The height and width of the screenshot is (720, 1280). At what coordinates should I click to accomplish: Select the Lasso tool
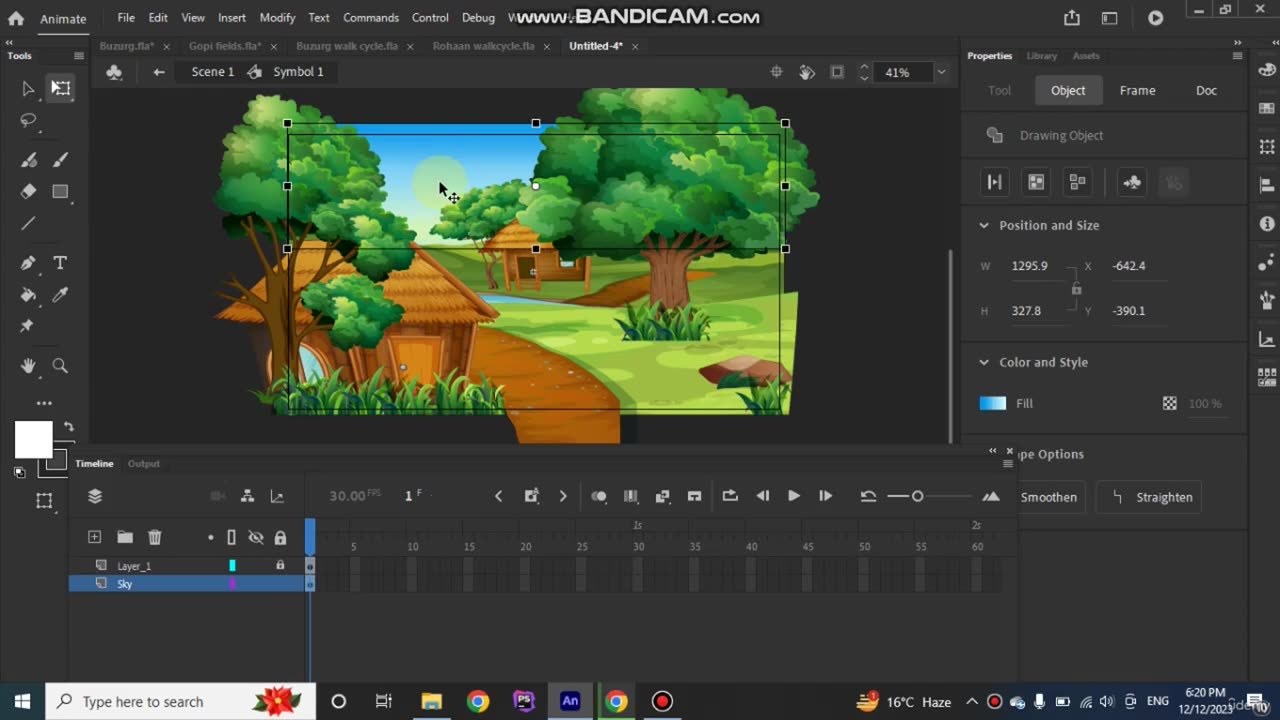(x=28, y=120)
